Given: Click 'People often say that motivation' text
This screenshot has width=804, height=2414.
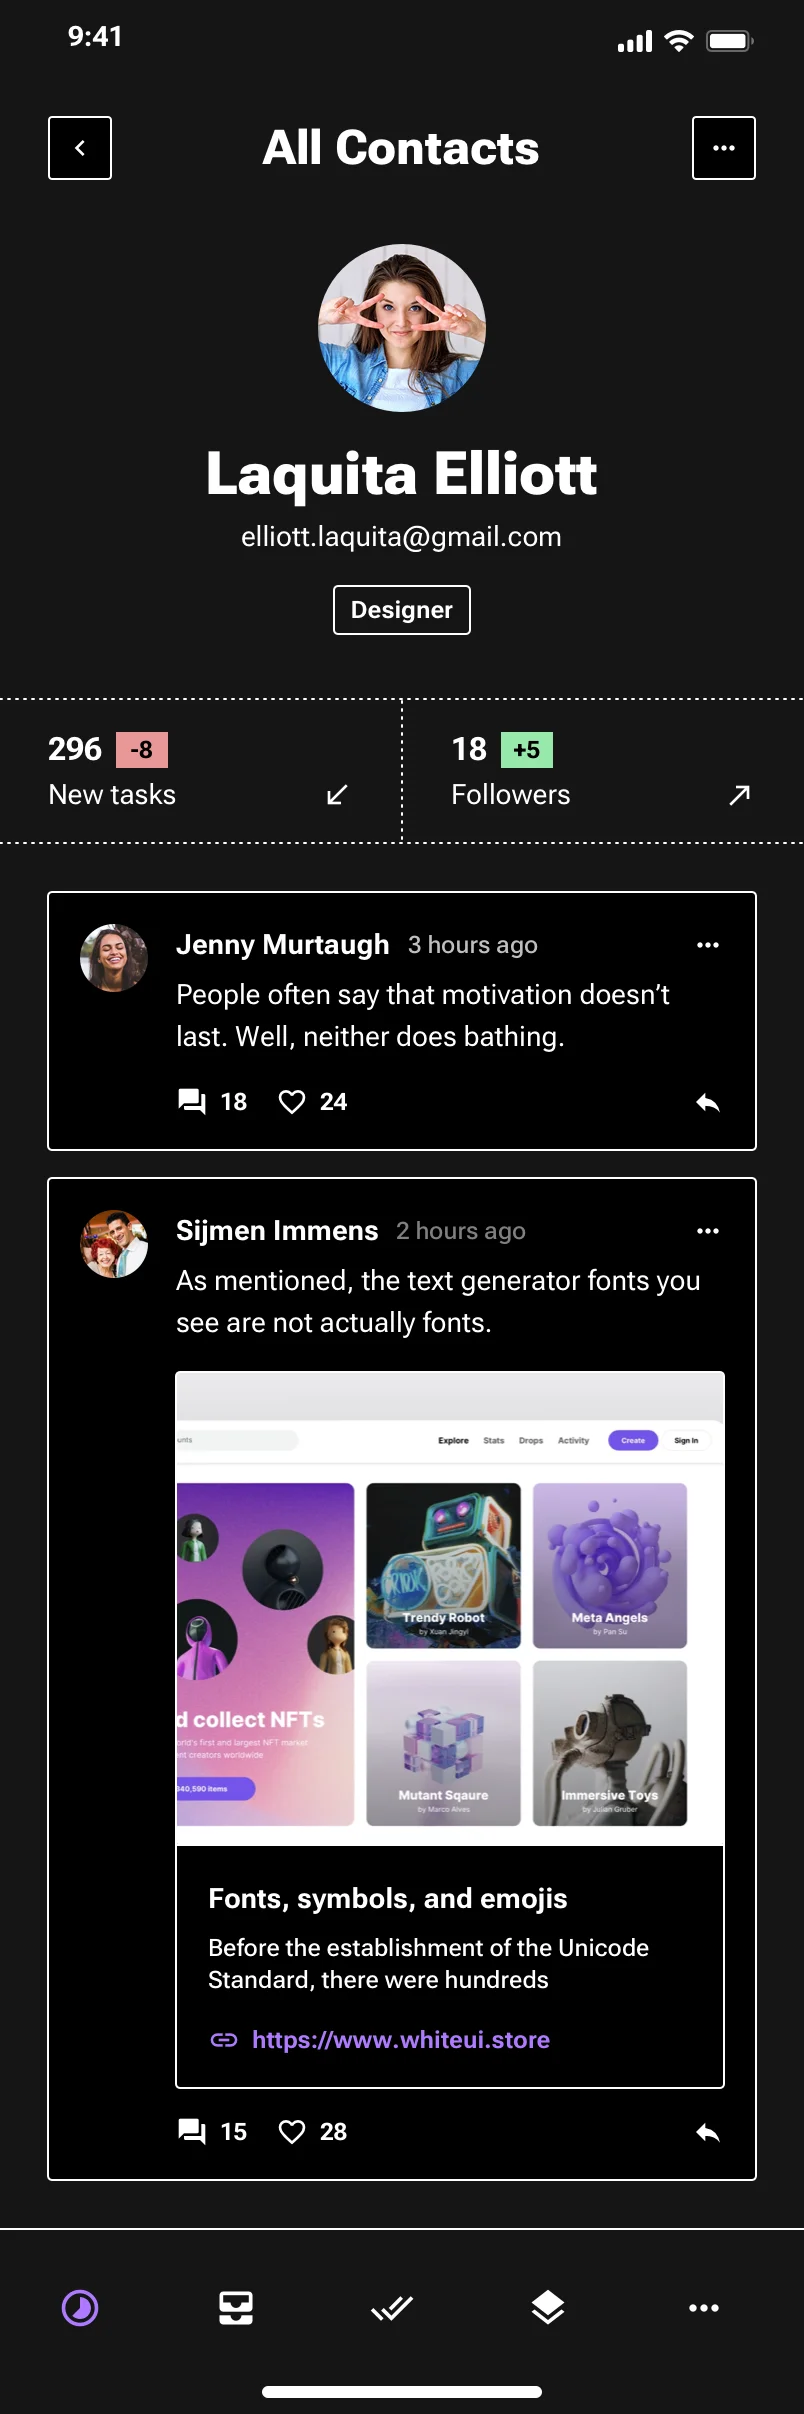Looking at the screenshot, I should click(423, 1015).
